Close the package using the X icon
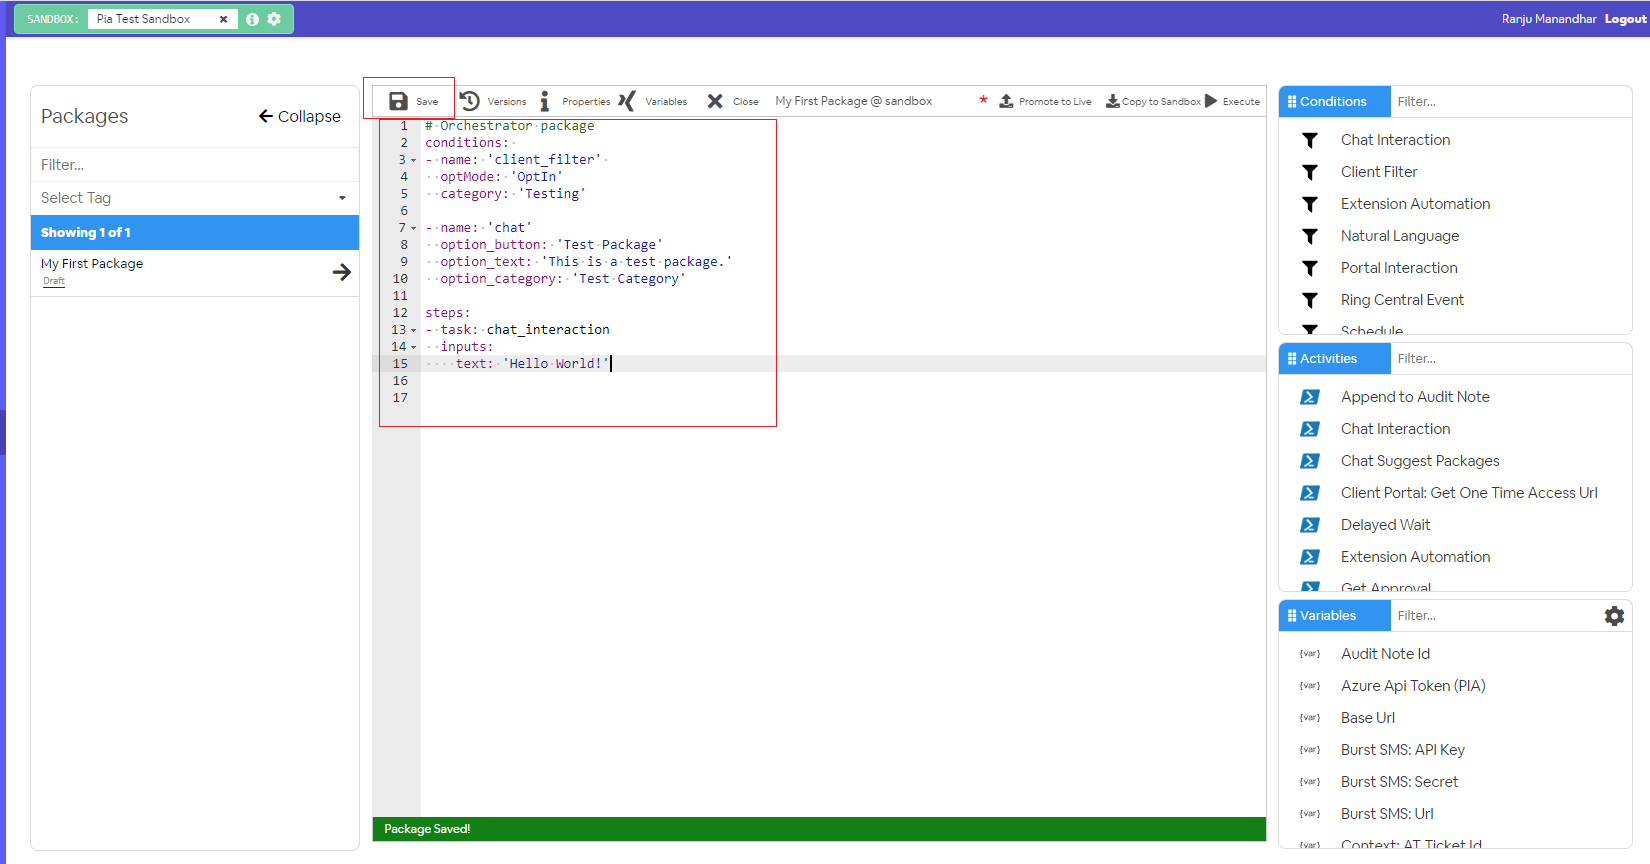 pyautogui.click(x=715, y=101)
